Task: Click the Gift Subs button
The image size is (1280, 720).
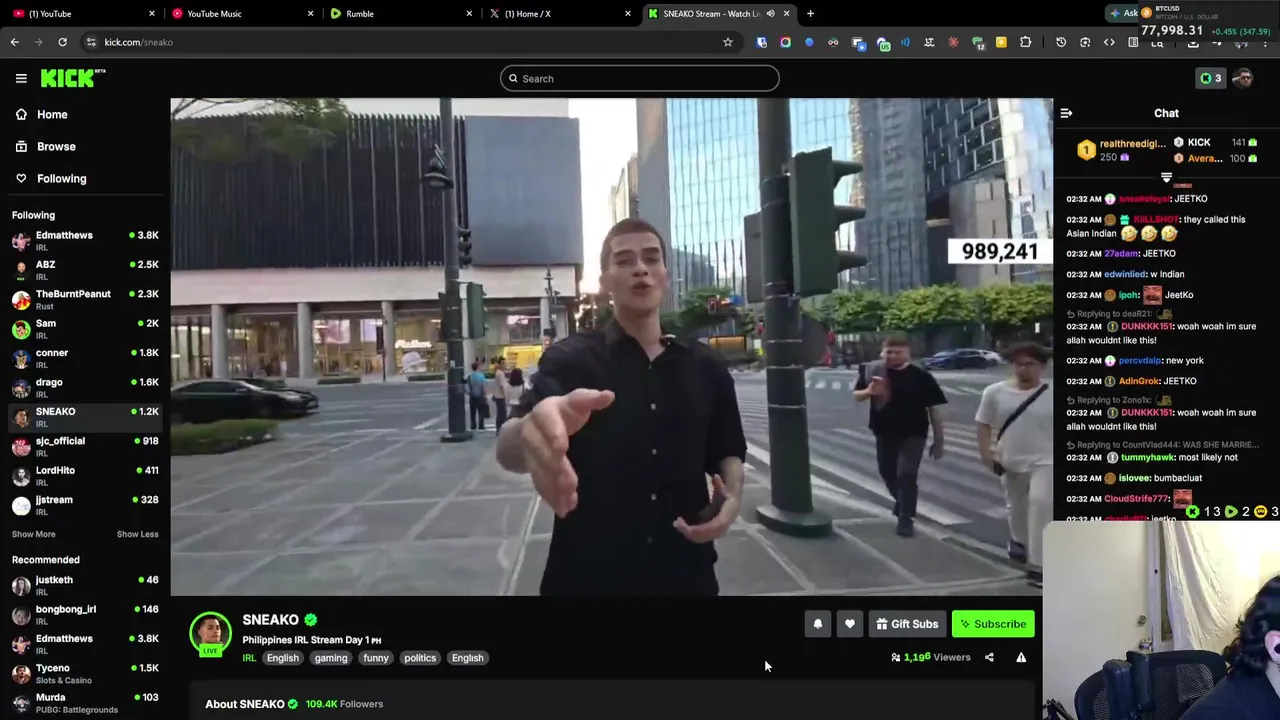Action: pyautogui.click(x=907, y=624)
